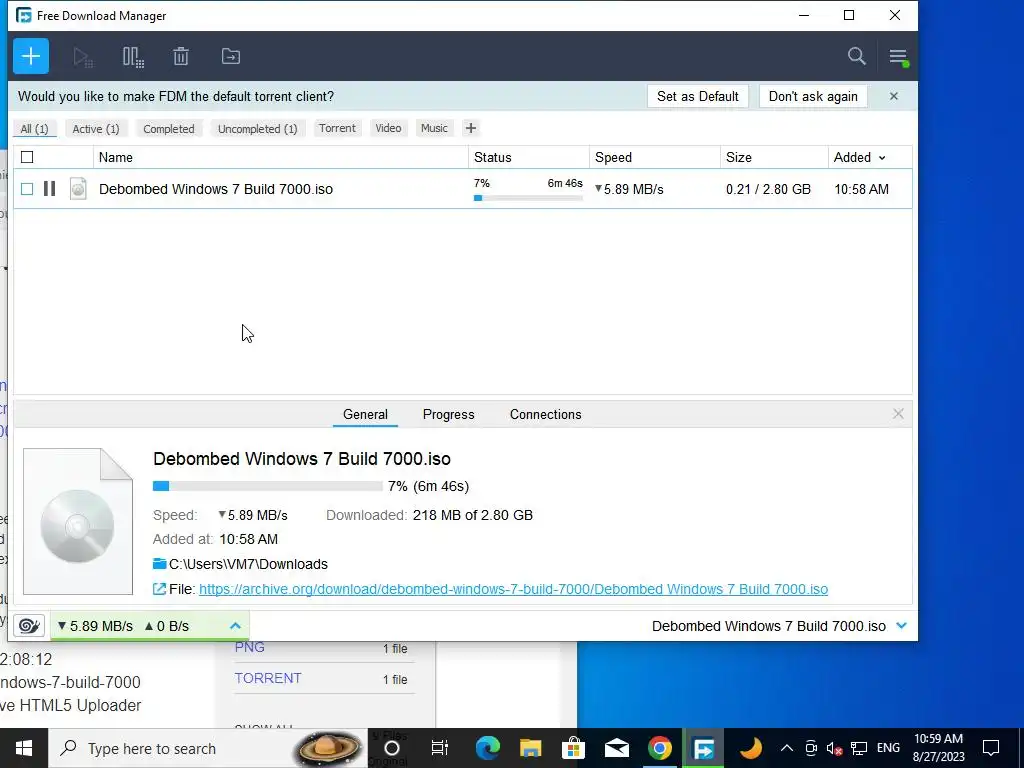Click the muted volume tray icon
Image resolution: width=1024 pixels, height=768 pixels.
(x=834, y=748)
